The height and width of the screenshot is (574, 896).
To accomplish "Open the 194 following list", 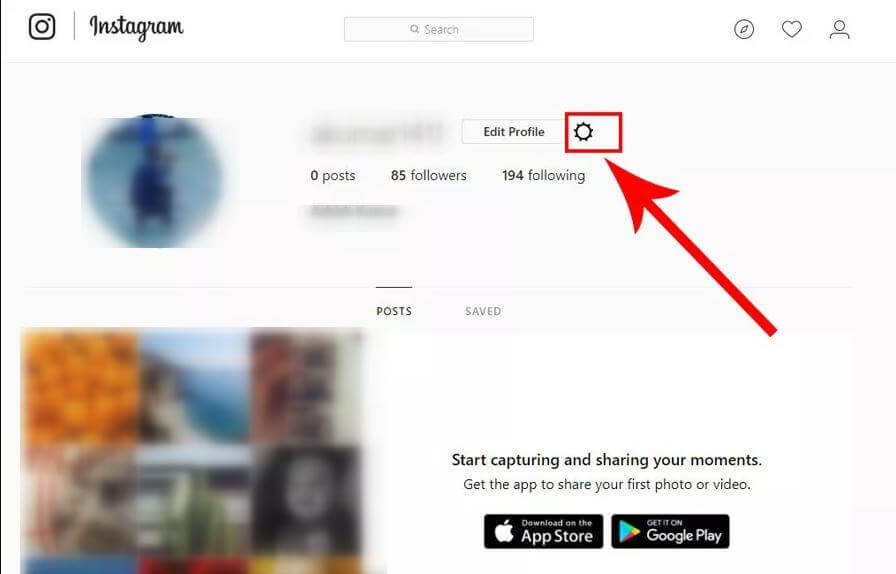I will point(543,176).
